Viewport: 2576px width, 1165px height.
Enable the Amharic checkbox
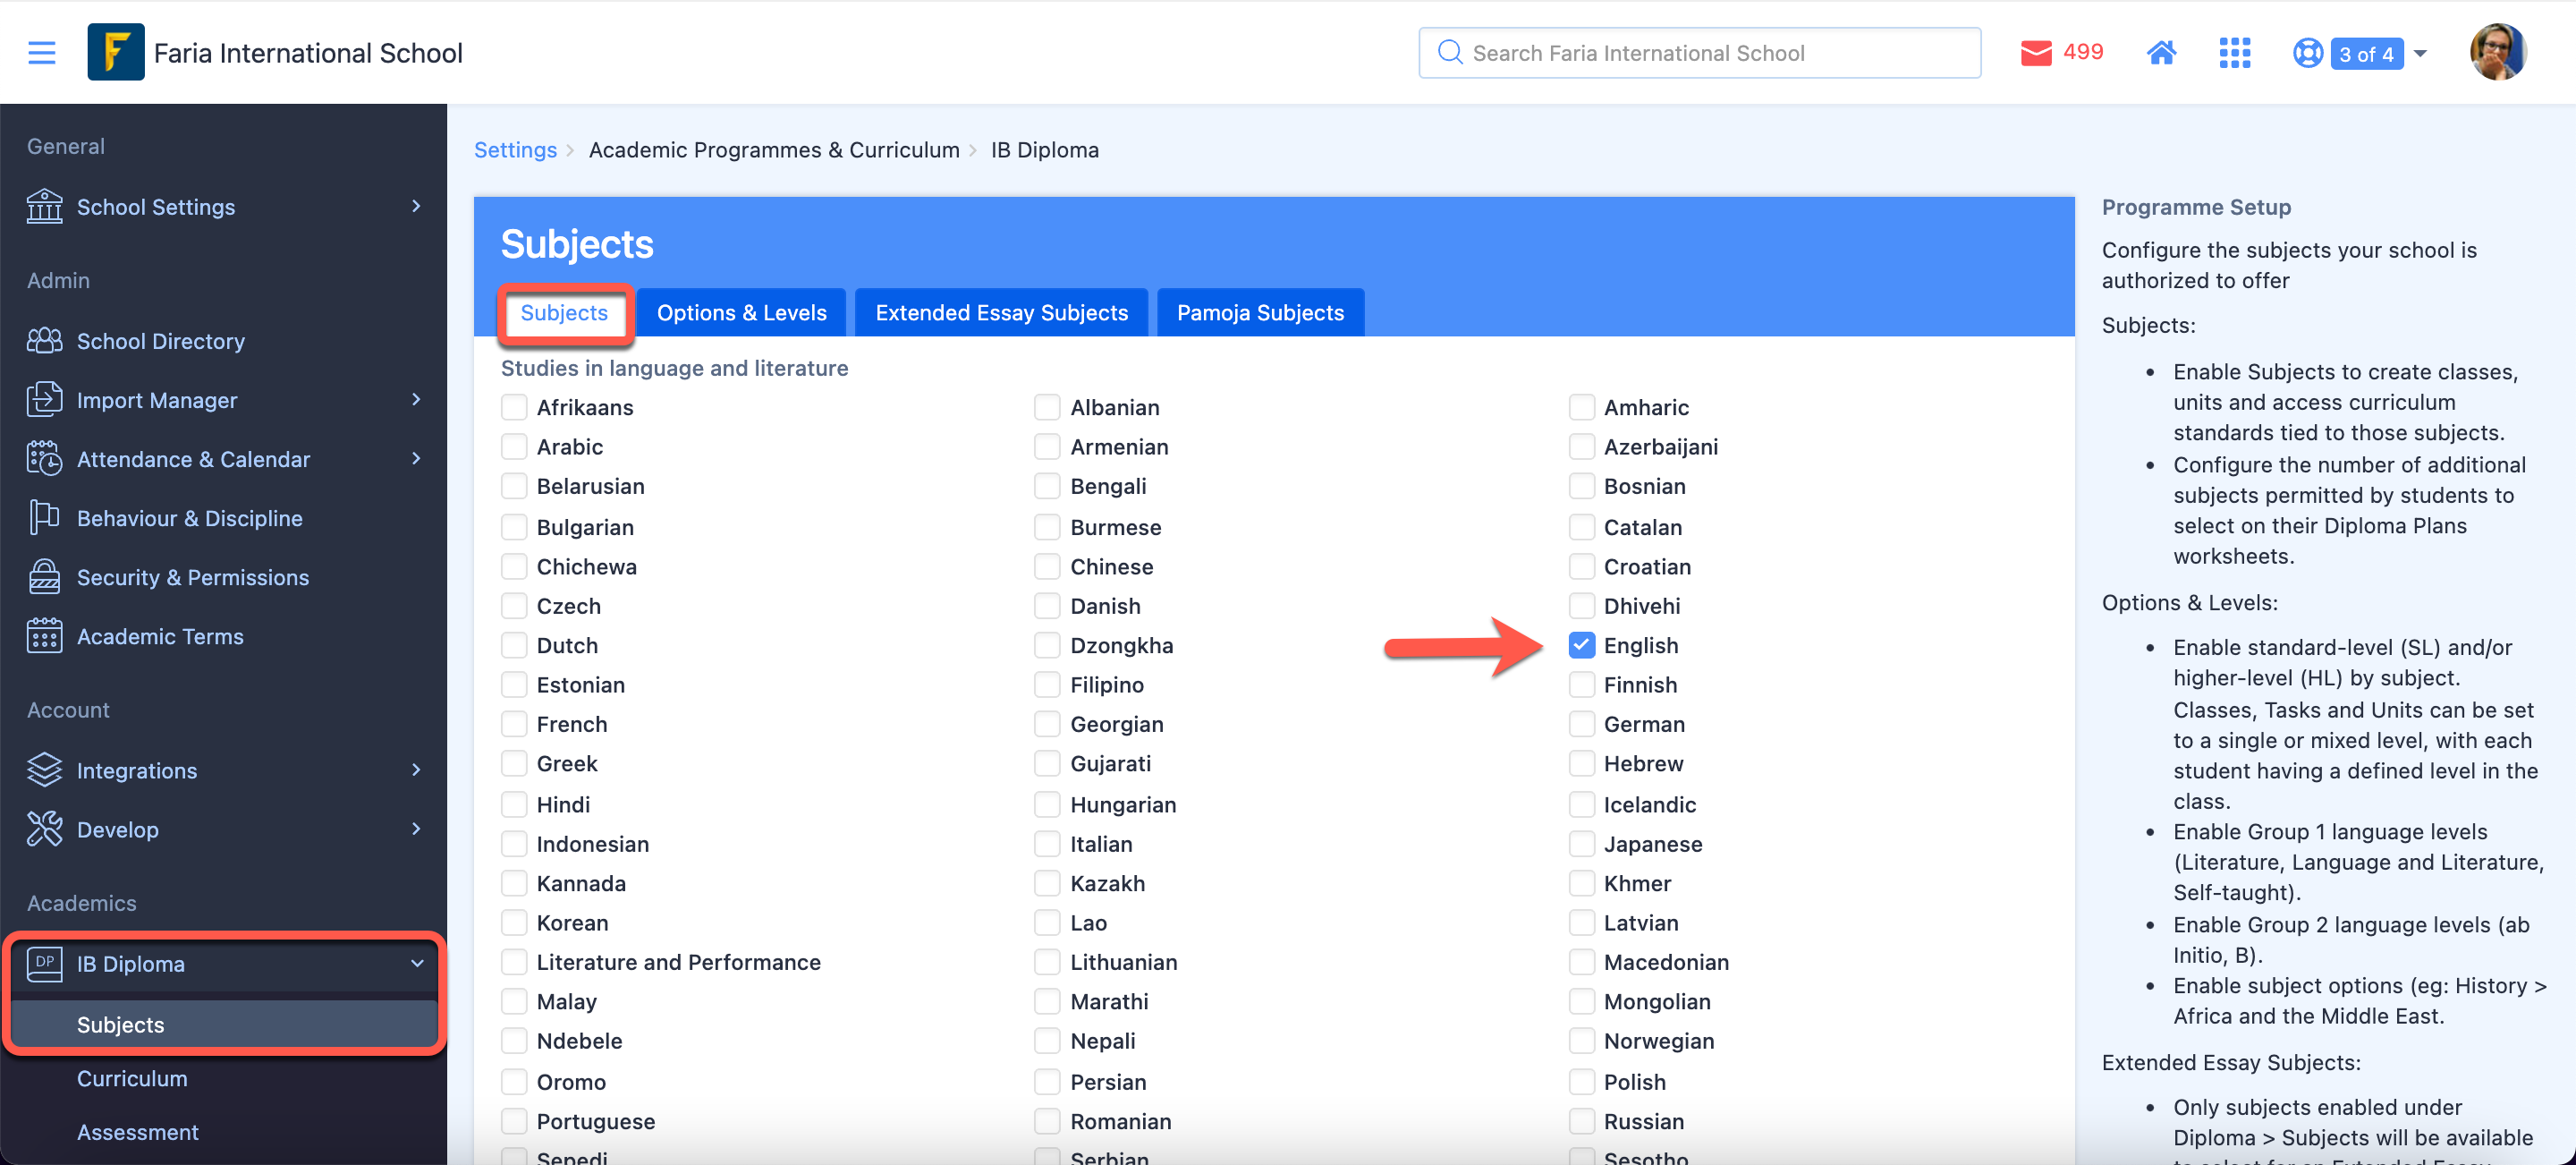[x=1581, y=407]
